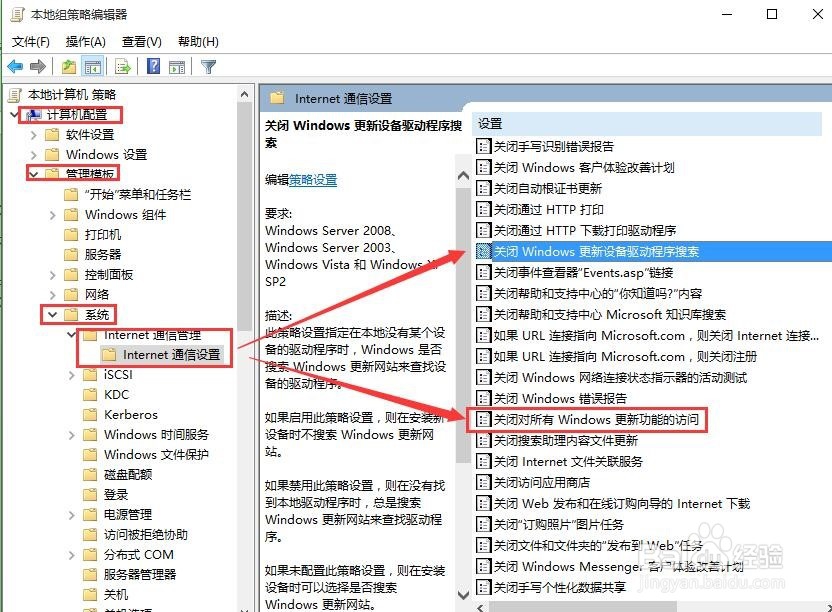Click the Export list toolbar icon
The image size is (832, 612).
coord(123,66)
